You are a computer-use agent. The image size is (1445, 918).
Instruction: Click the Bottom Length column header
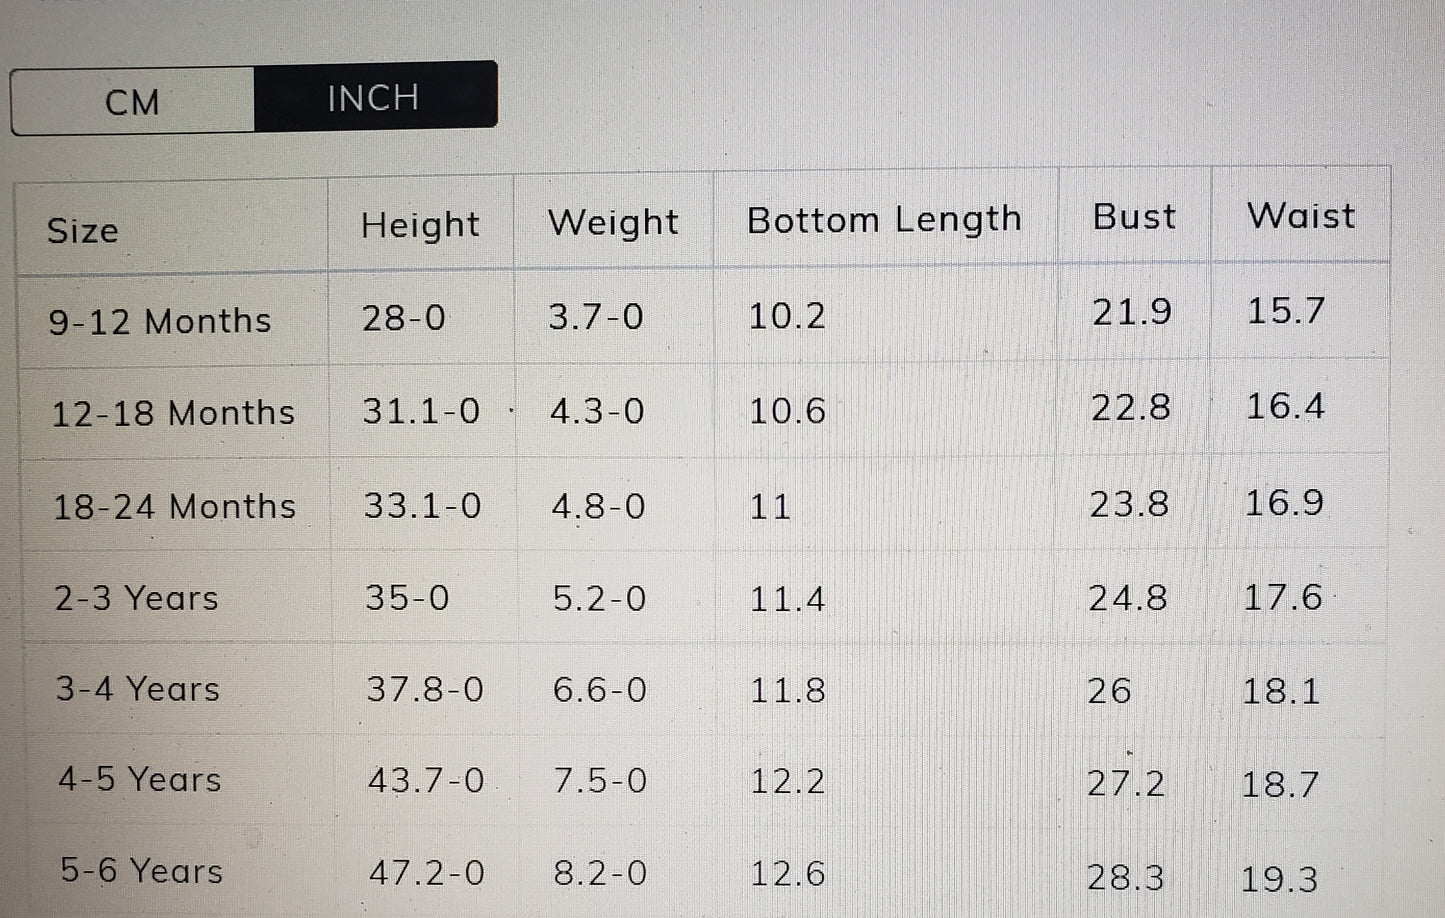[x=884, y=219]
